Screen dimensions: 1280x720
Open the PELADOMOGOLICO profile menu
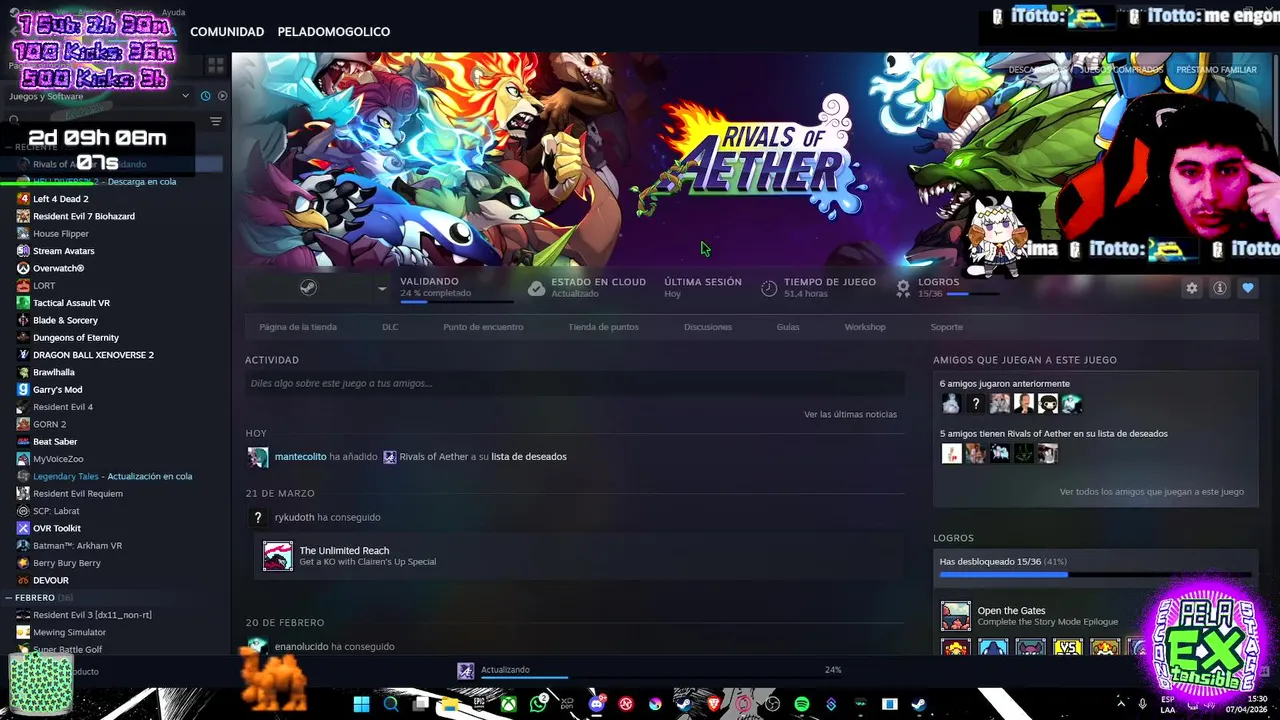[x=333, y=32]
